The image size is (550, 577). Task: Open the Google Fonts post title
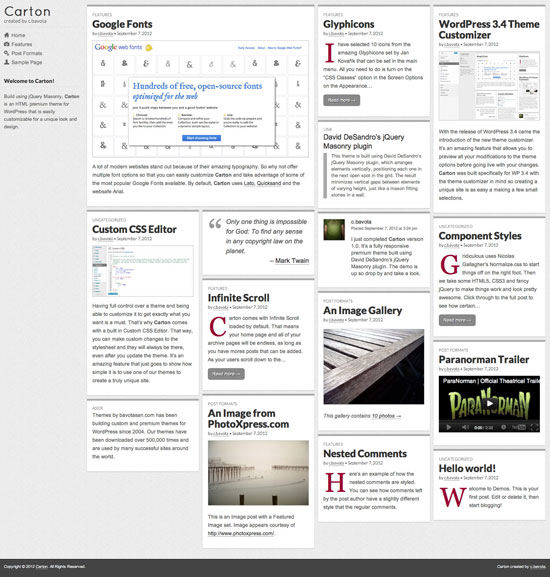pos(122,24)
